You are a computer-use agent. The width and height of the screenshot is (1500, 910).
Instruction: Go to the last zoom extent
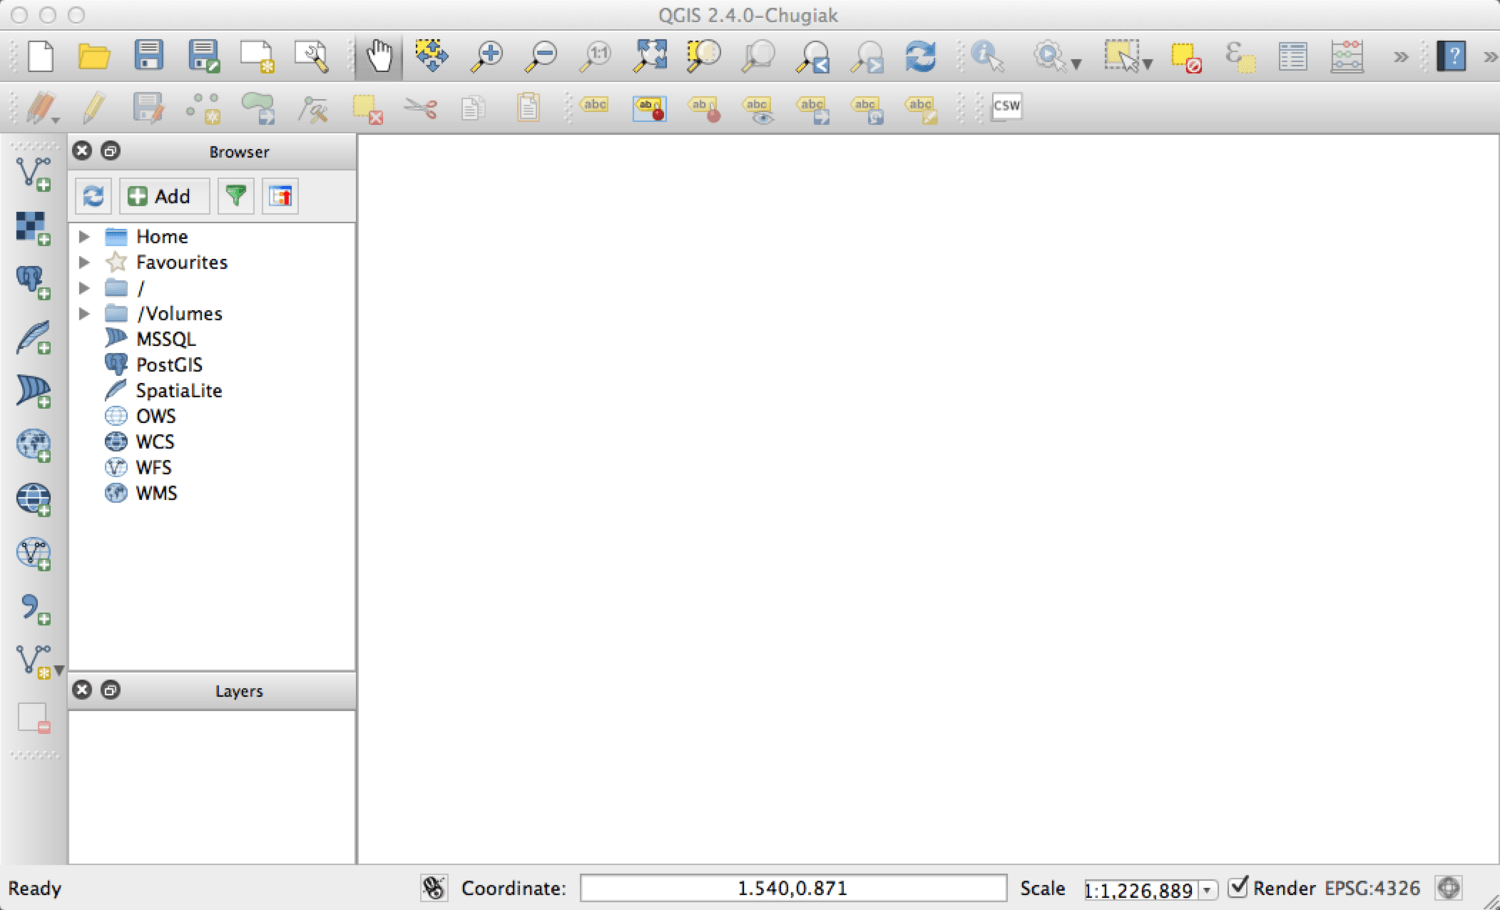pos(812,56)
